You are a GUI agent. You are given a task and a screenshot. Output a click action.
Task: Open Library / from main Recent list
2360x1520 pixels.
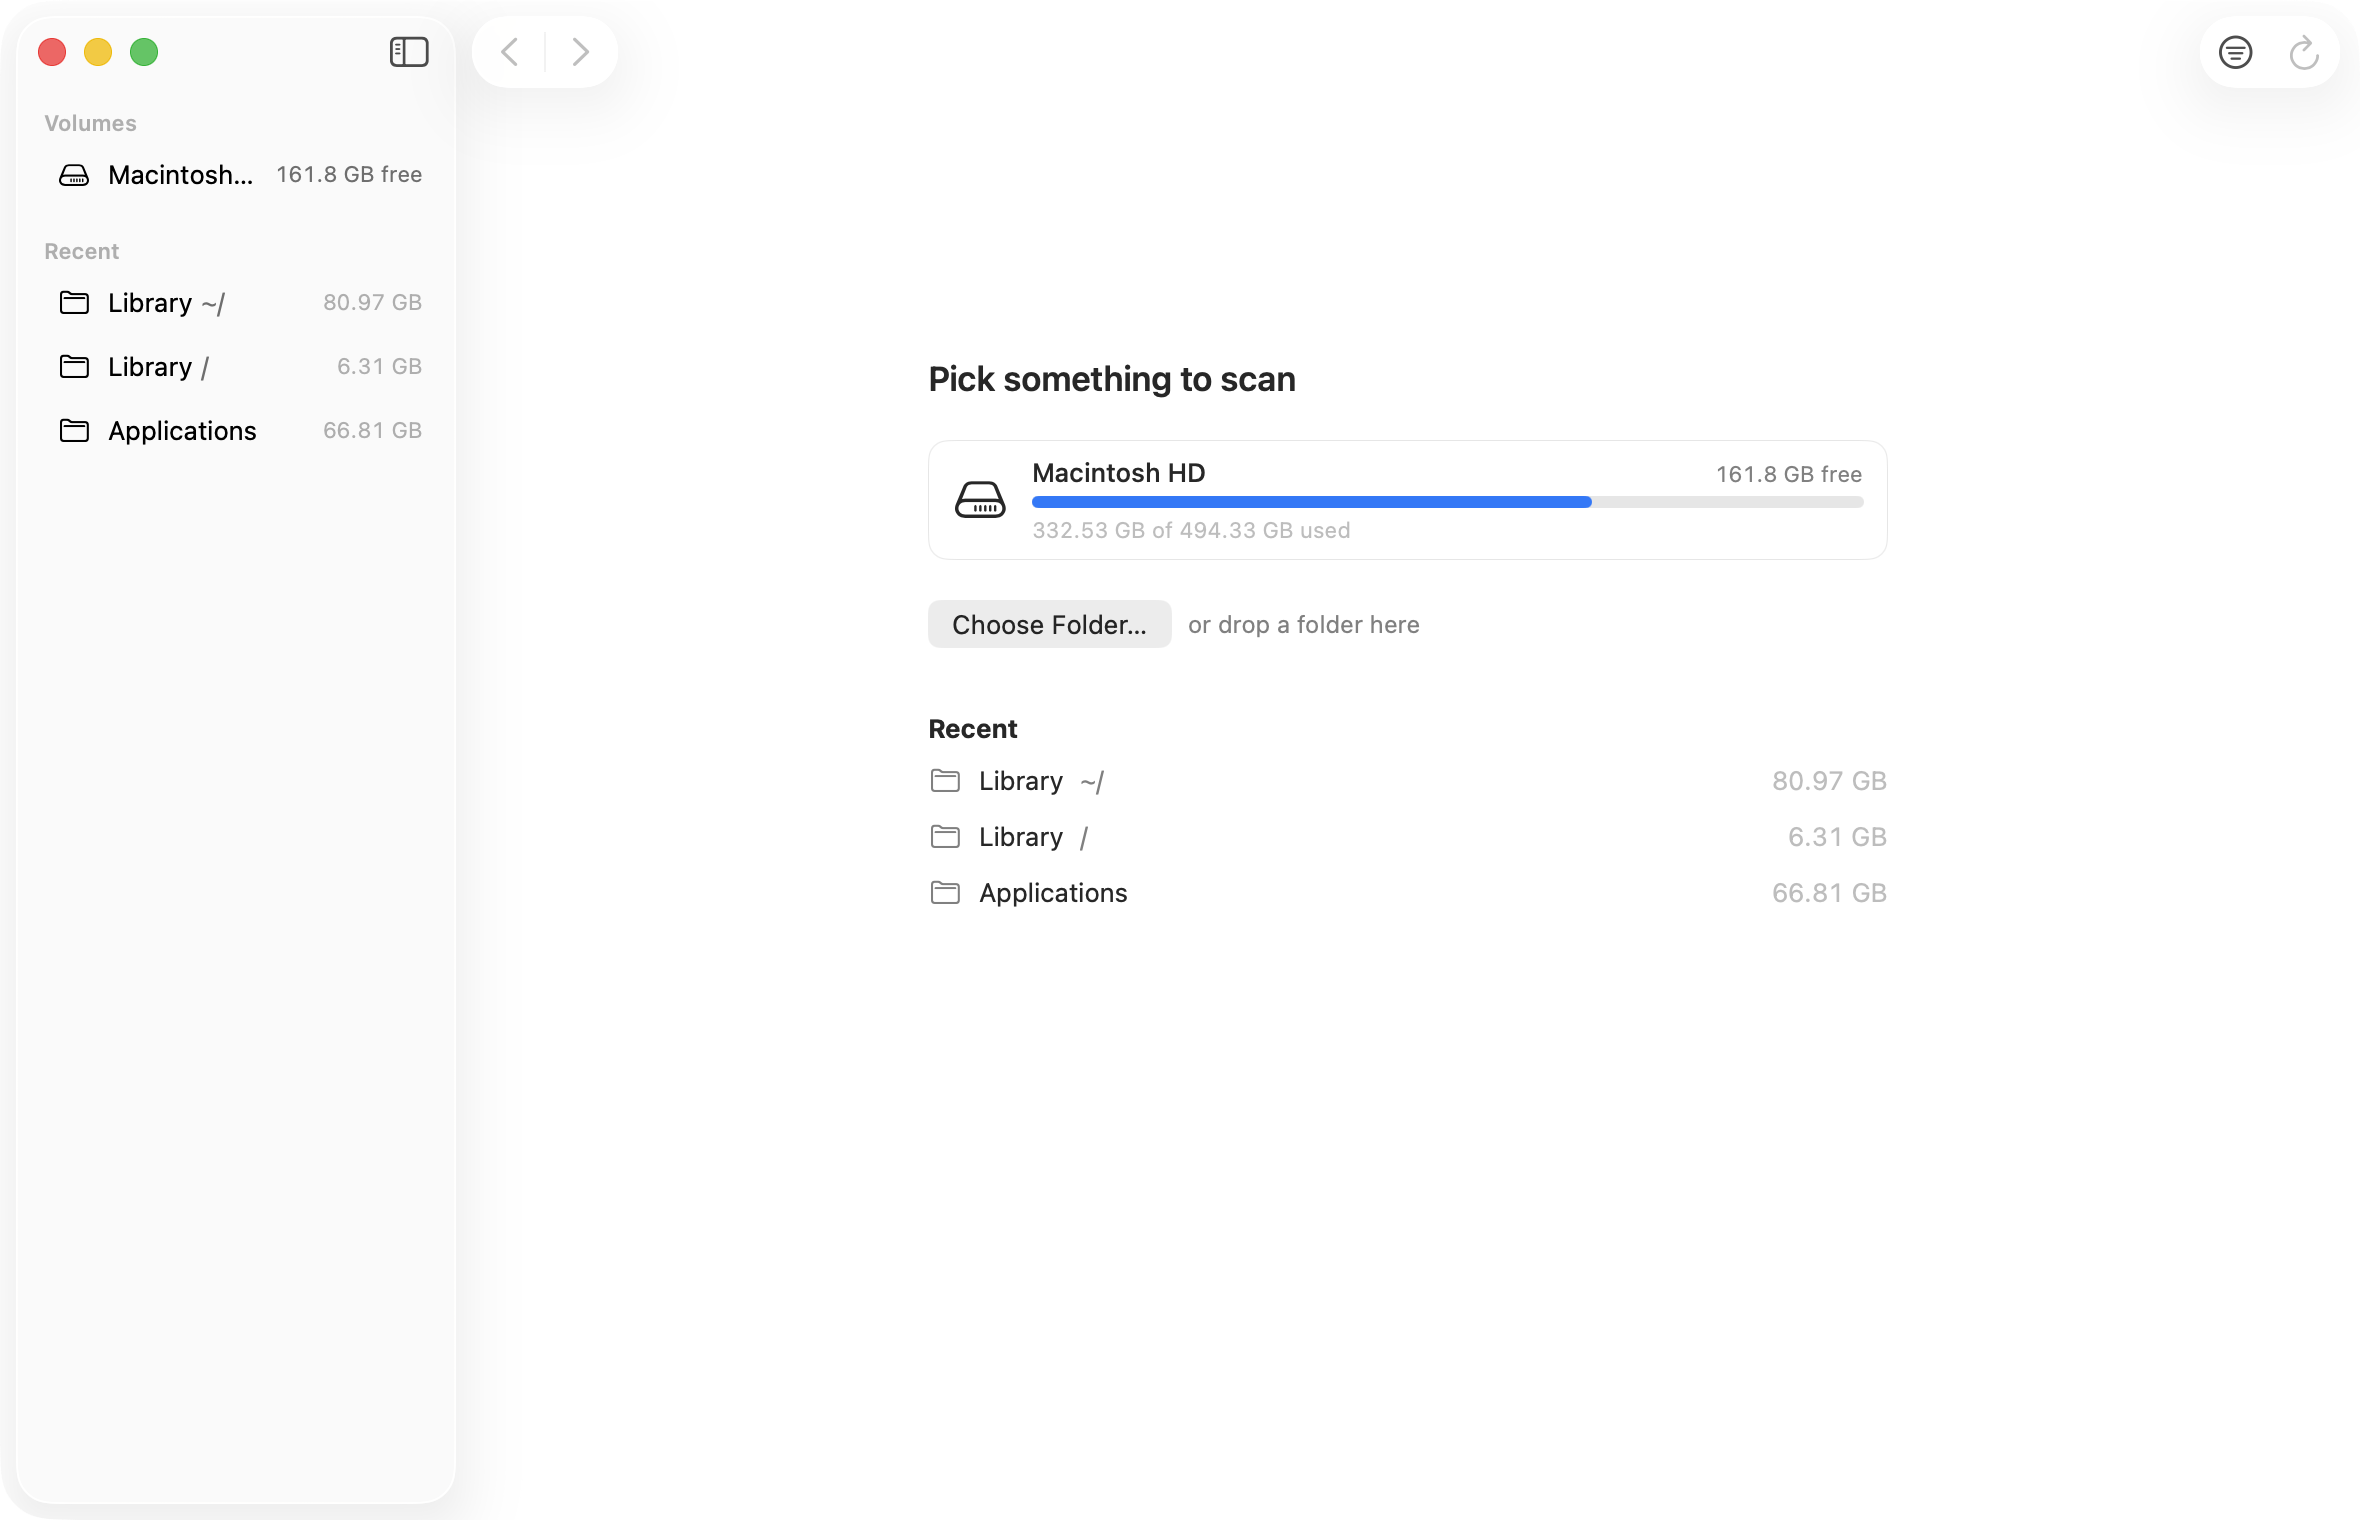point(1407,837)
